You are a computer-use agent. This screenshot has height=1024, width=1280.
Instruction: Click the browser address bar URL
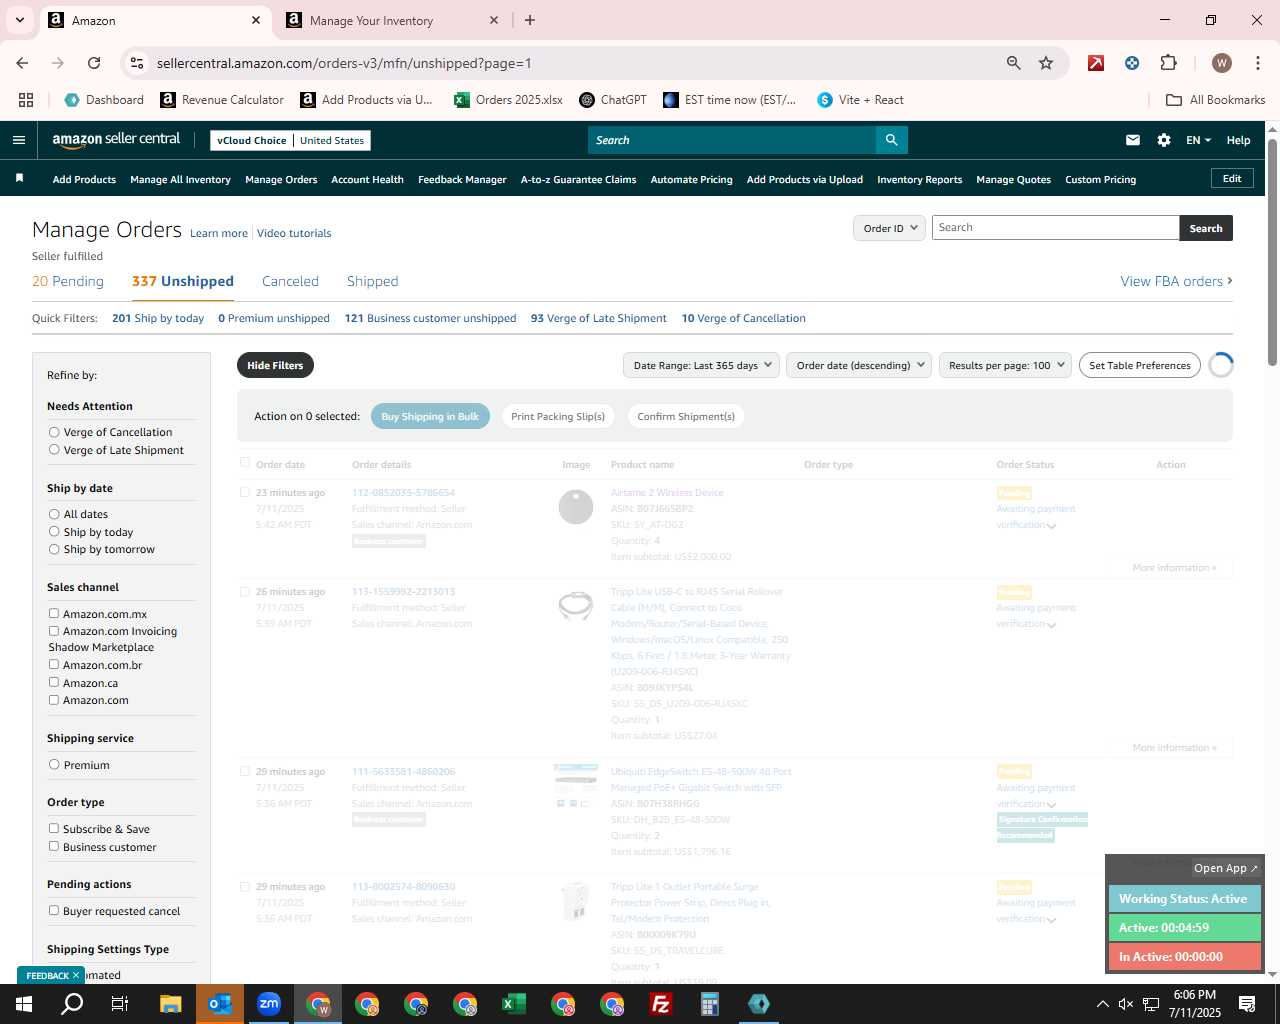coord(344,63)
